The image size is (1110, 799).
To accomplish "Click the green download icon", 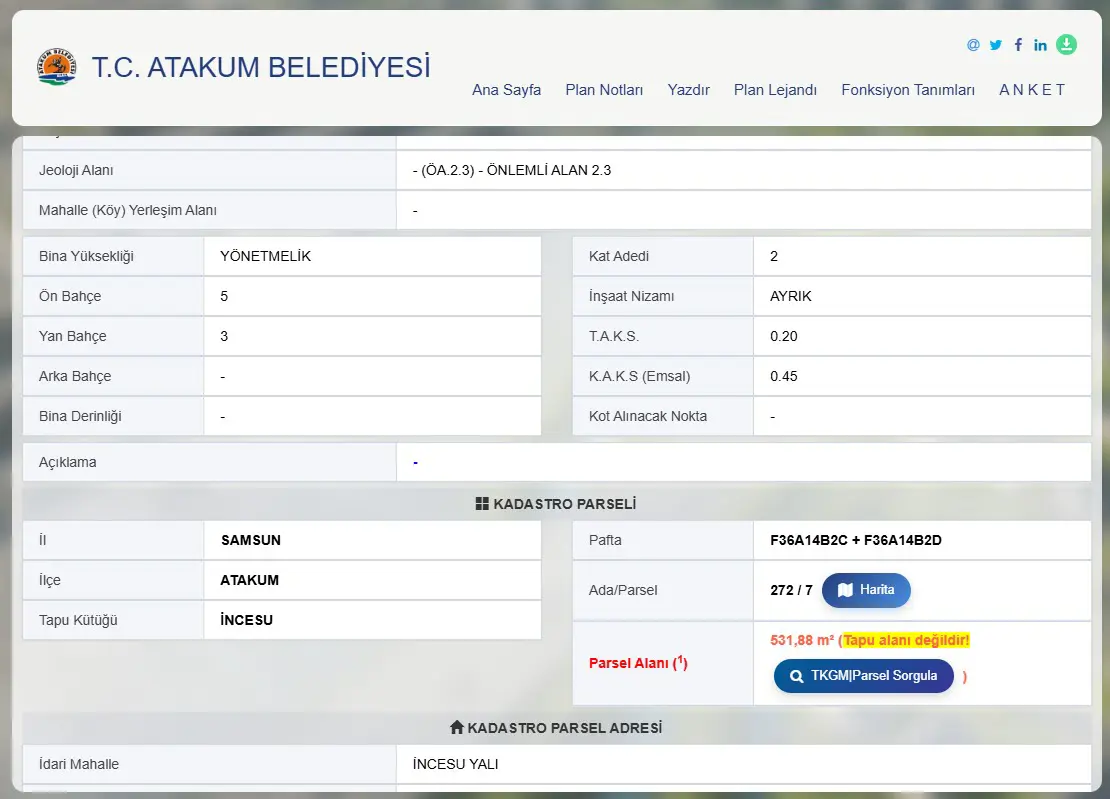I will click(1066, 45).
